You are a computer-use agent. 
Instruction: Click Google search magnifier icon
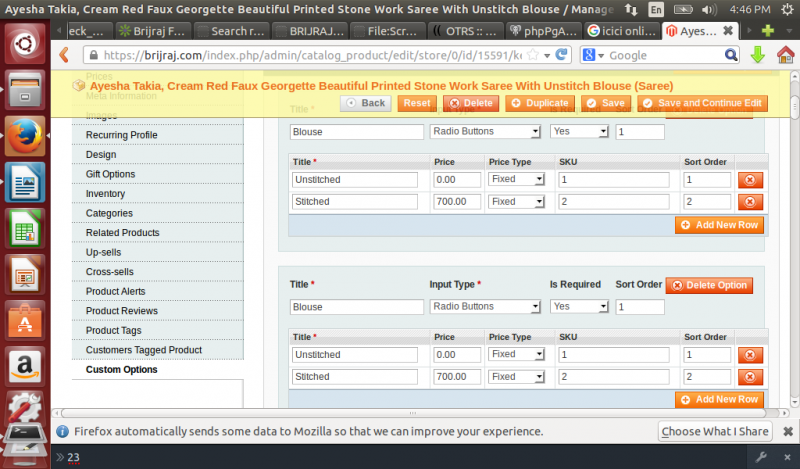pyautogui.click(x=731, y=55)
